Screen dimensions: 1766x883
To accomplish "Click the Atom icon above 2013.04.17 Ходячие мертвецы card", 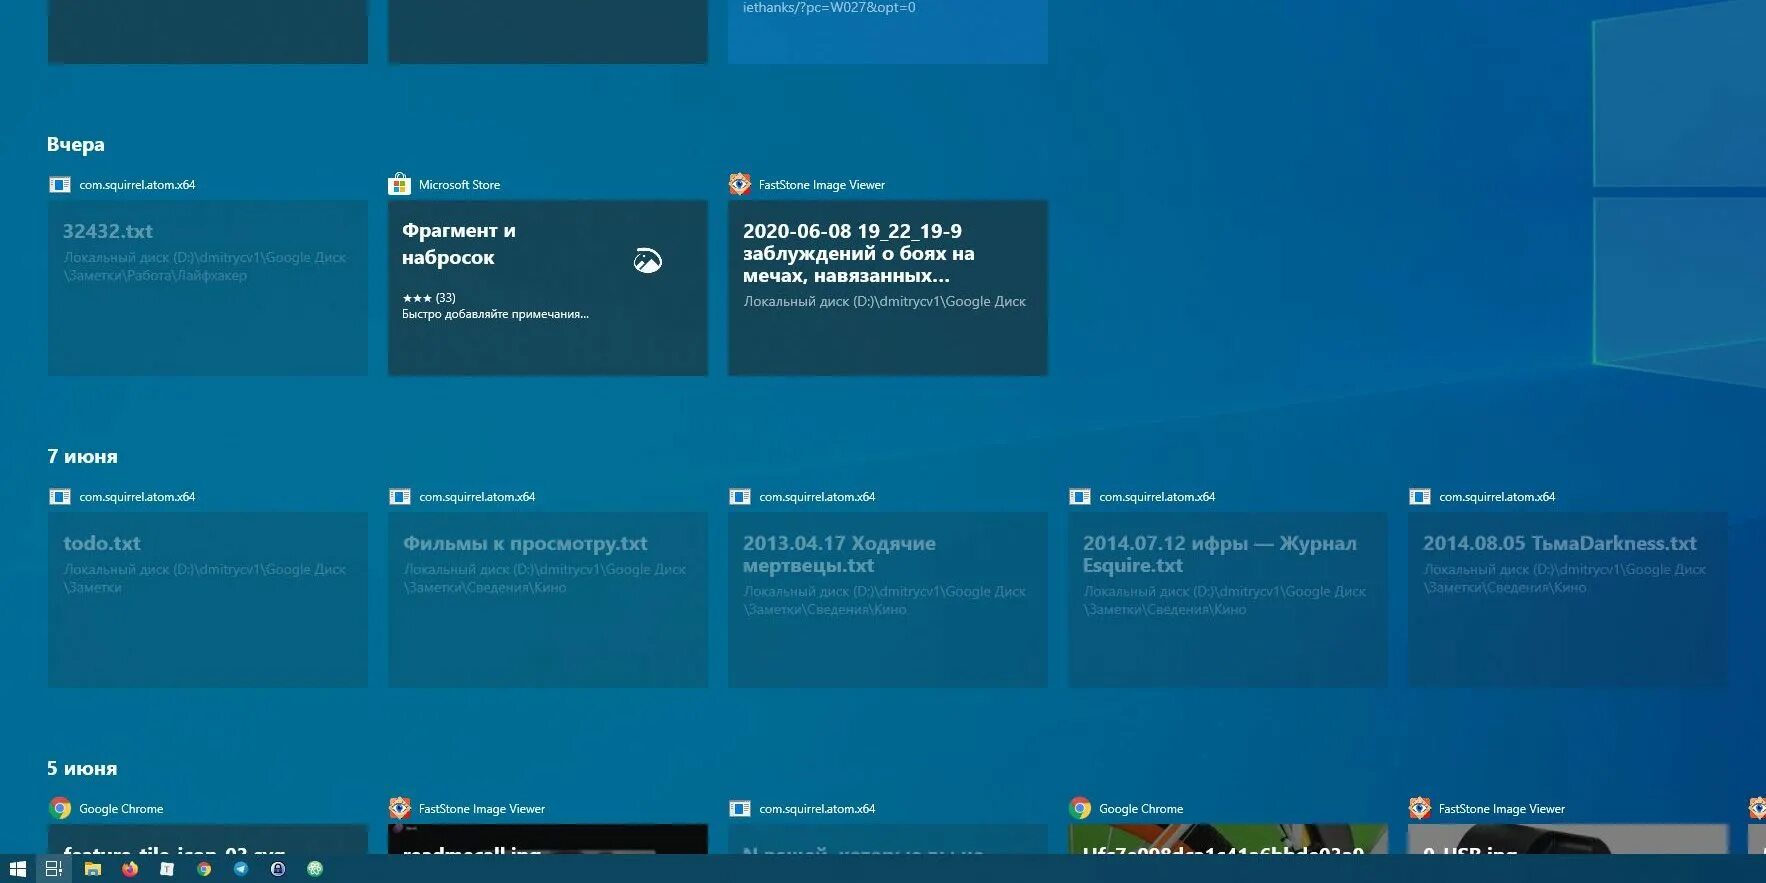I will [x=740, y=496].
